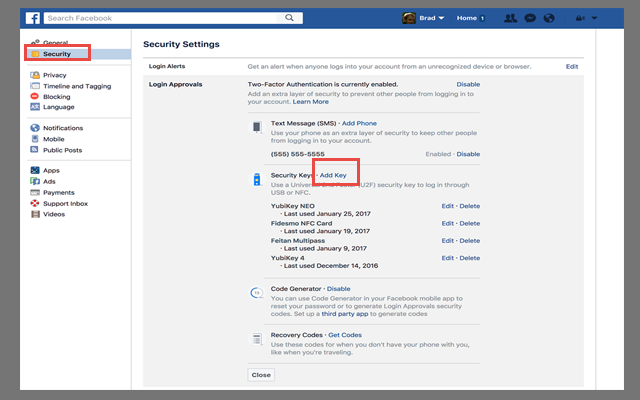Viewport: 640px width, 400px height.
Task: Click the Add Key link
Action: pos(333,176)
